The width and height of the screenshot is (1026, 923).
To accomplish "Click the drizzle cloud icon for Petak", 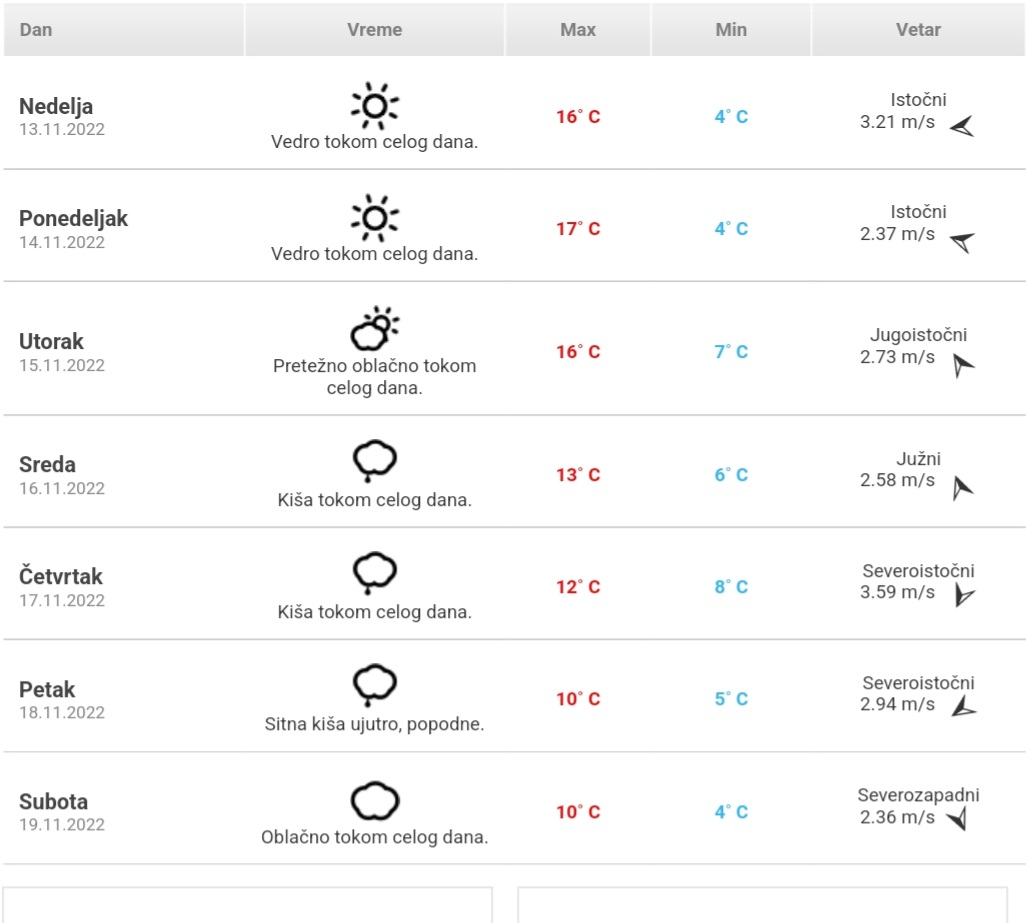I will (x=374, y=685).
